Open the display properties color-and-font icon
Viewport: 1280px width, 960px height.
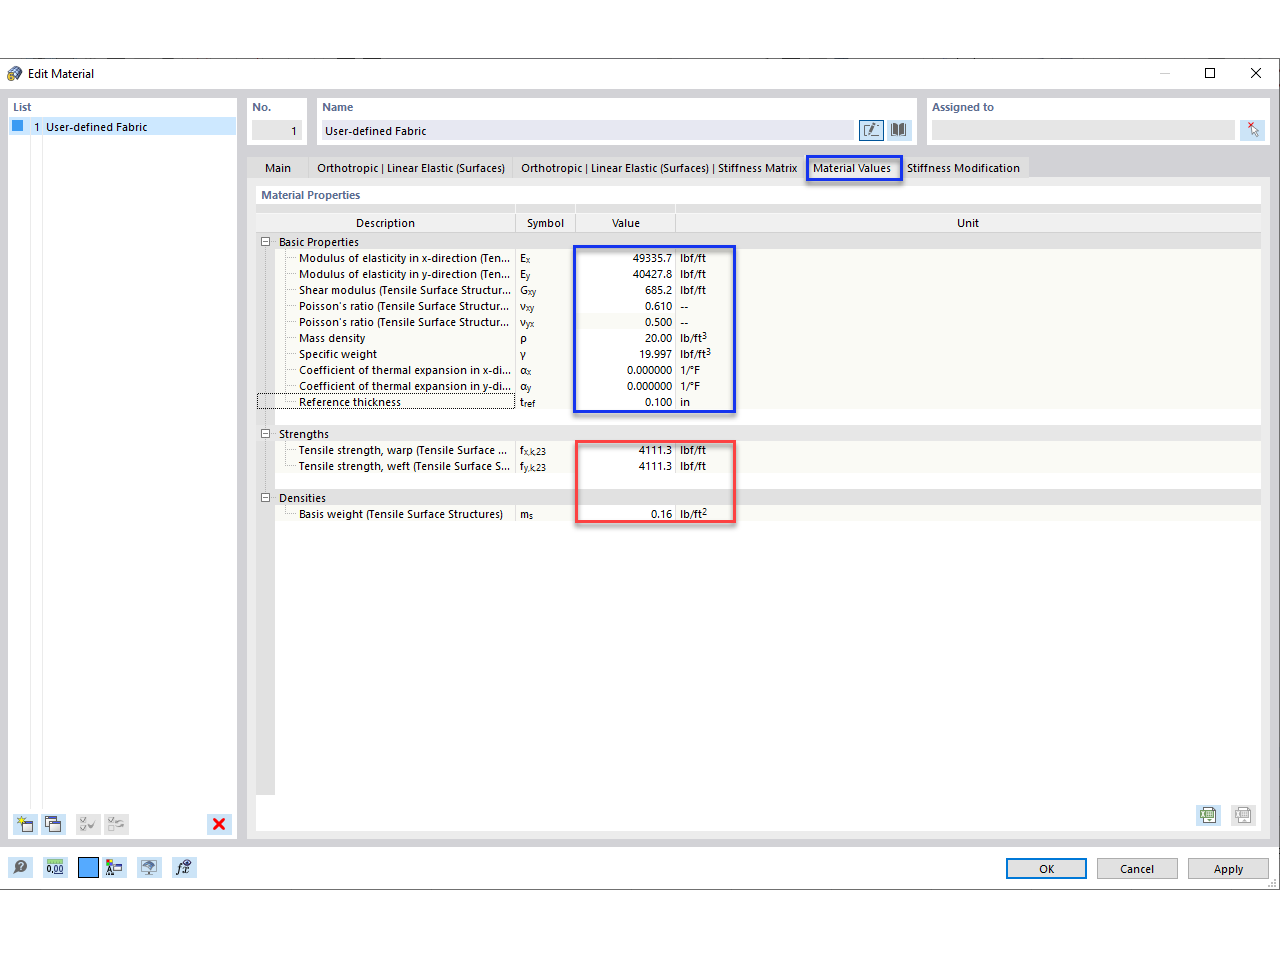tap(114, 867)
